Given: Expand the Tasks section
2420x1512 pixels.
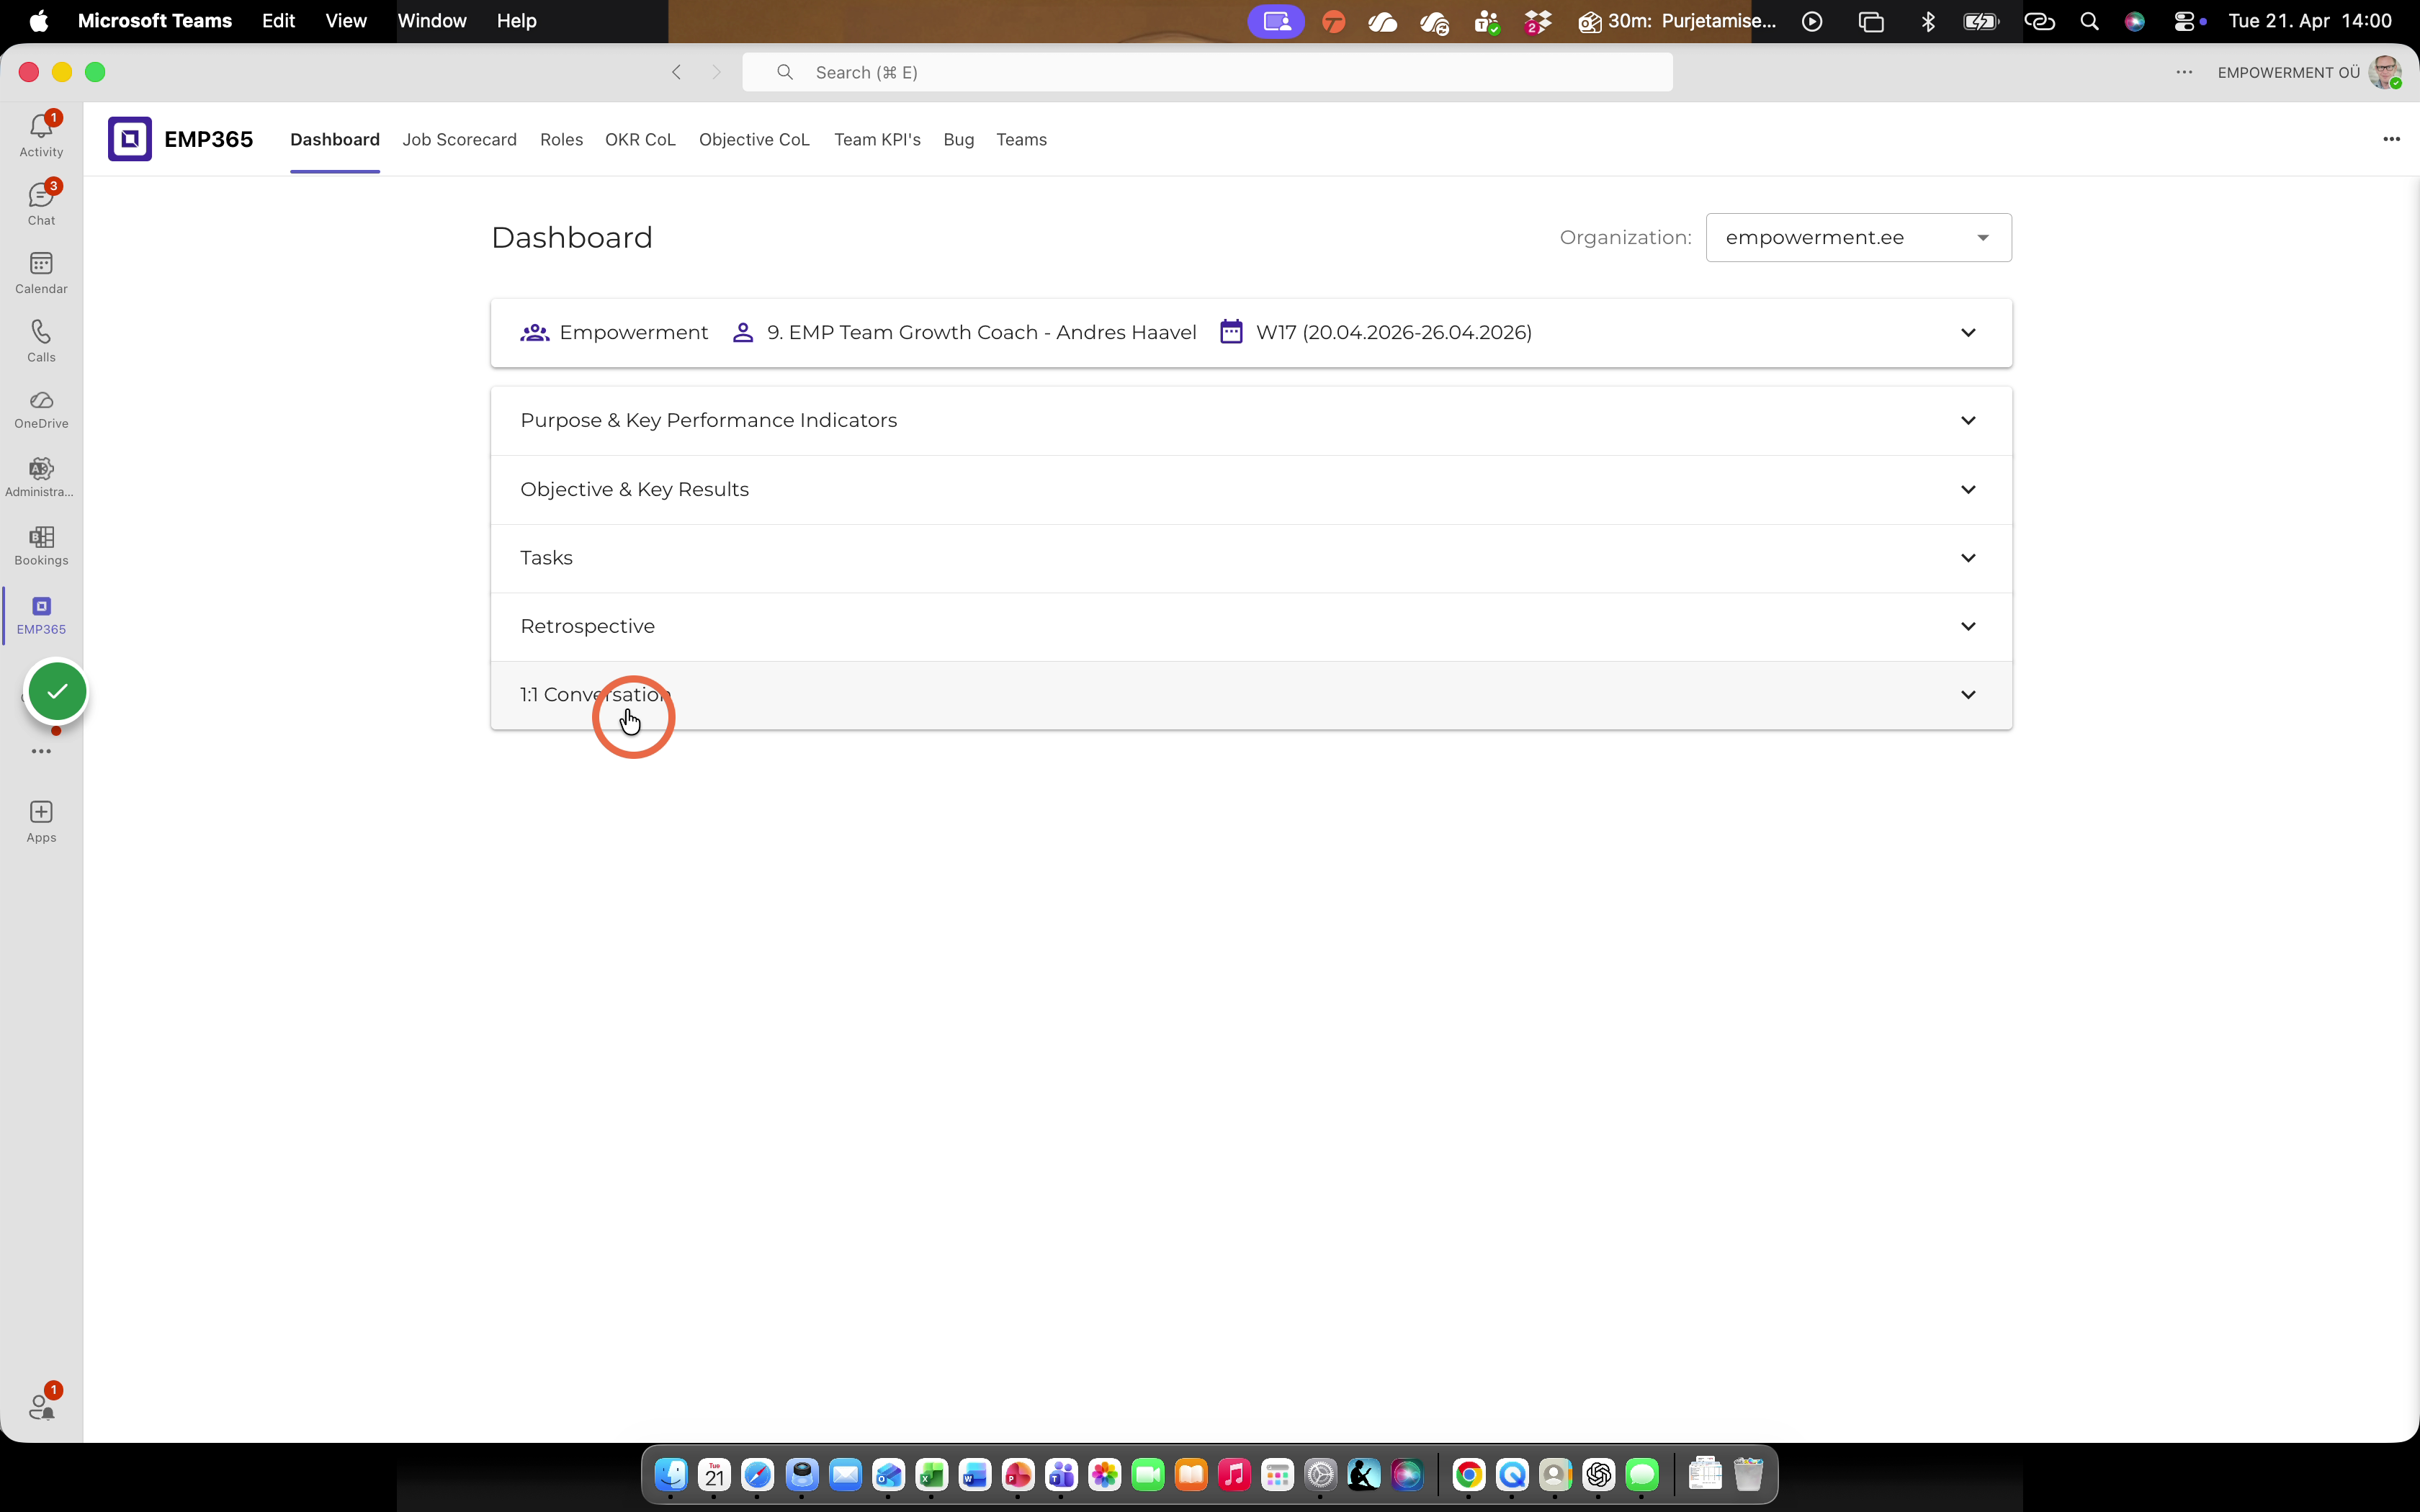Looking at the screenshot, I should click(x=1251, y=558).
